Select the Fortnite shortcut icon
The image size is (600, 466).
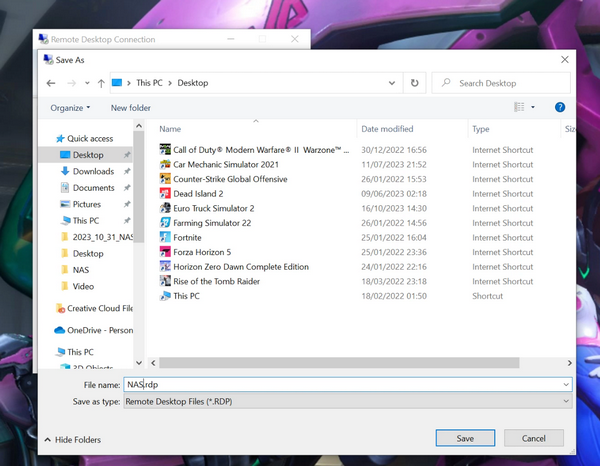[166, 238]
